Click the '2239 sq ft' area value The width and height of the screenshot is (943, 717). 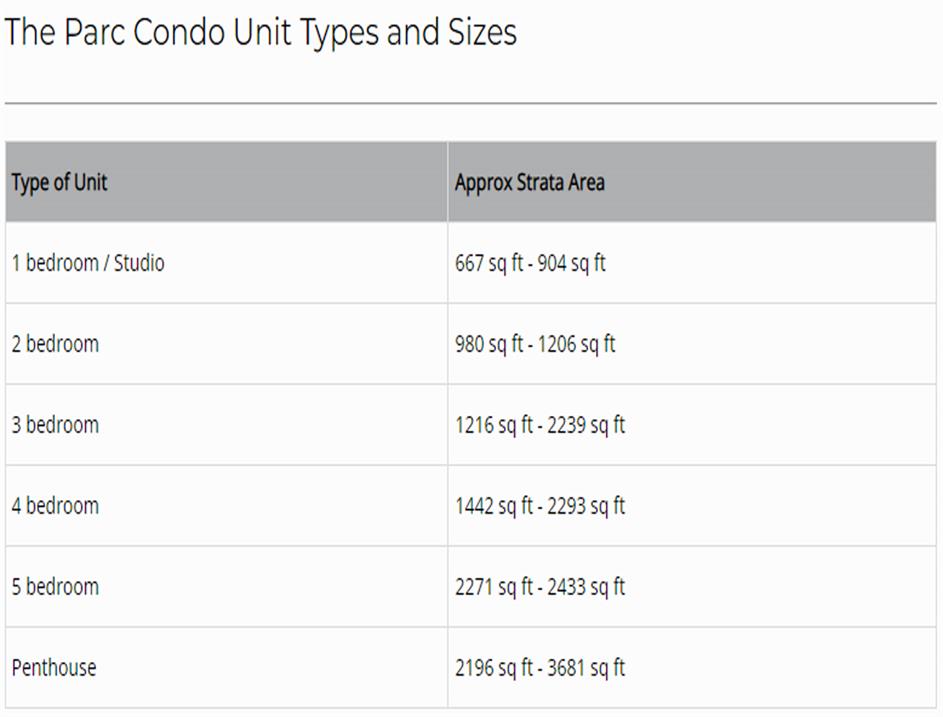[586, 425]
